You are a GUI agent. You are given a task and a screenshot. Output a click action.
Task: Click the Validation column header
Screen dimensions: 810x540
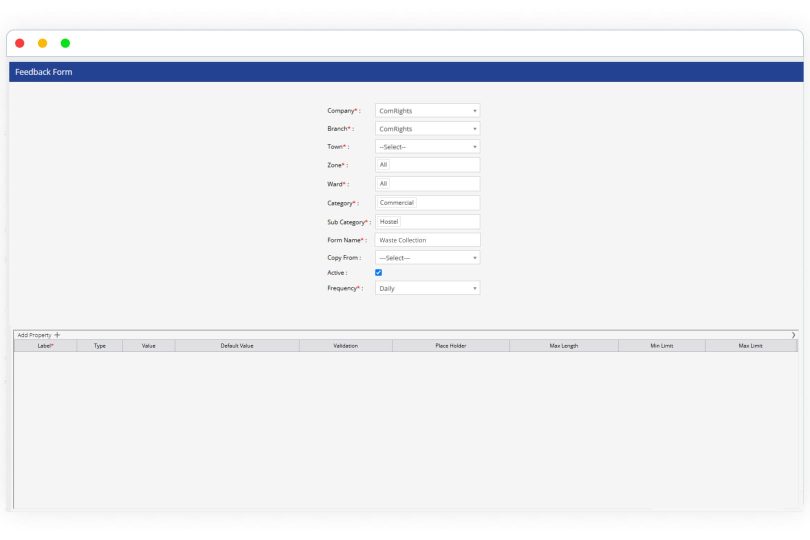tap(345, 346)
